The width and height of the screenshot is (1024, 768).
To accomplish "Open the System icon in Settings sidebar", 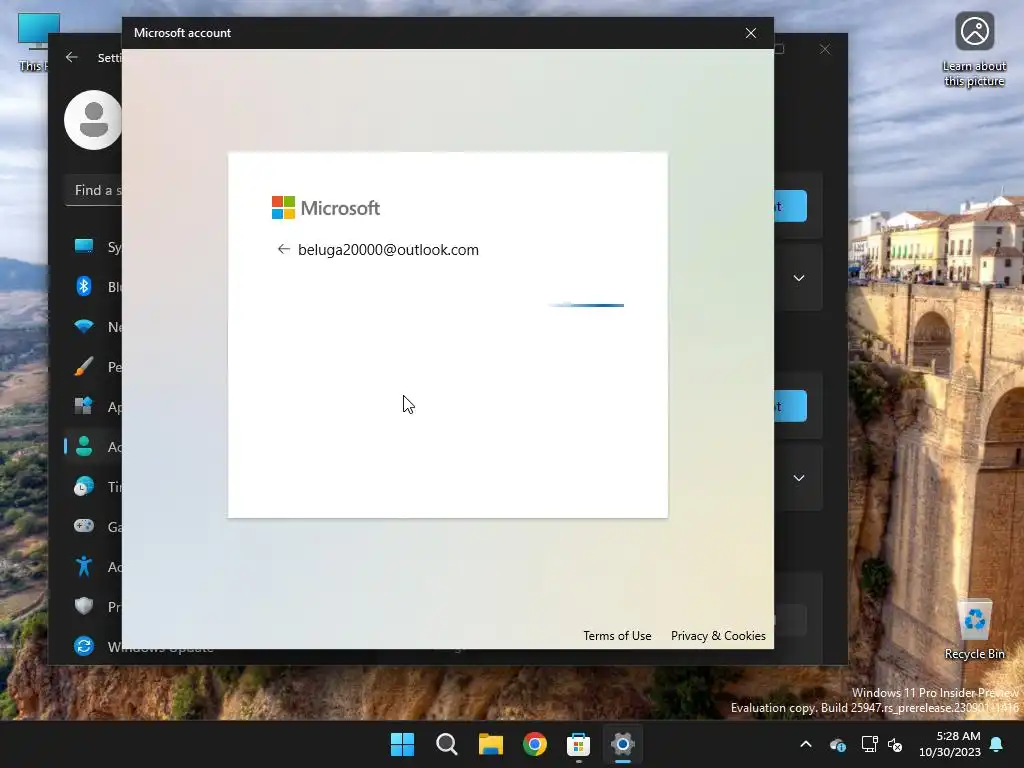I will pyautogui.click(x=84, y=246).
